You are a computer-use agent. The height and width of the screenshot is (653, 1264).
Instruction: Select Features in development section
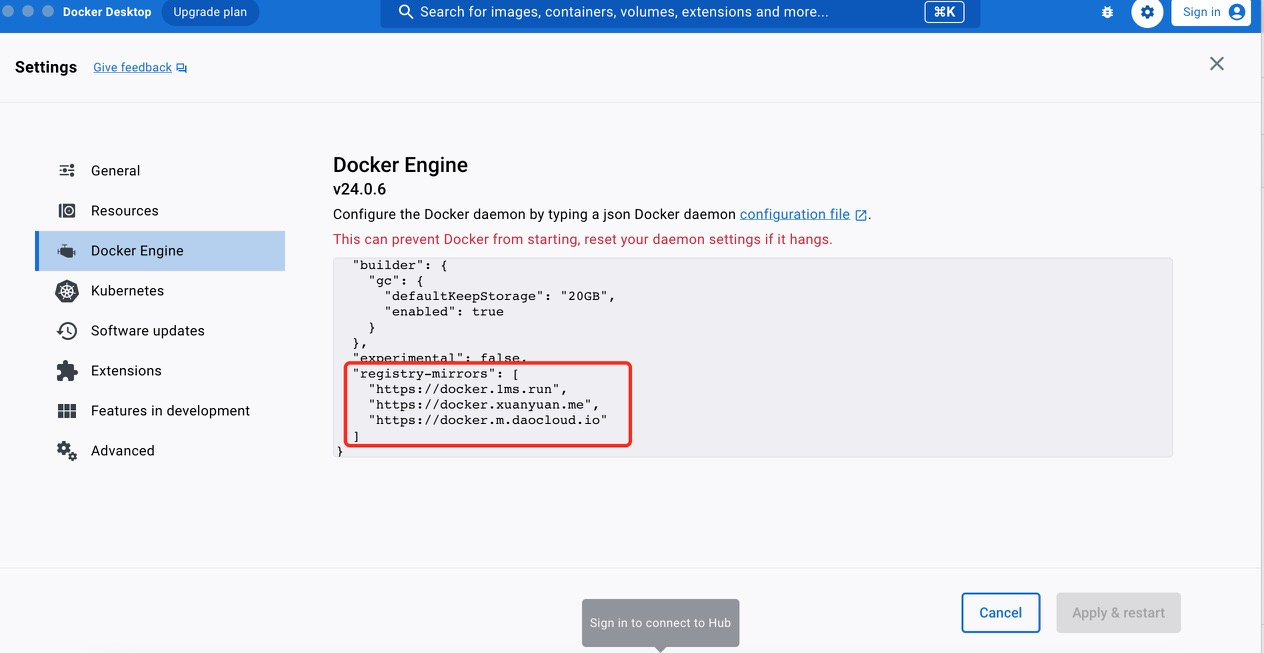(x=160, y=410)
